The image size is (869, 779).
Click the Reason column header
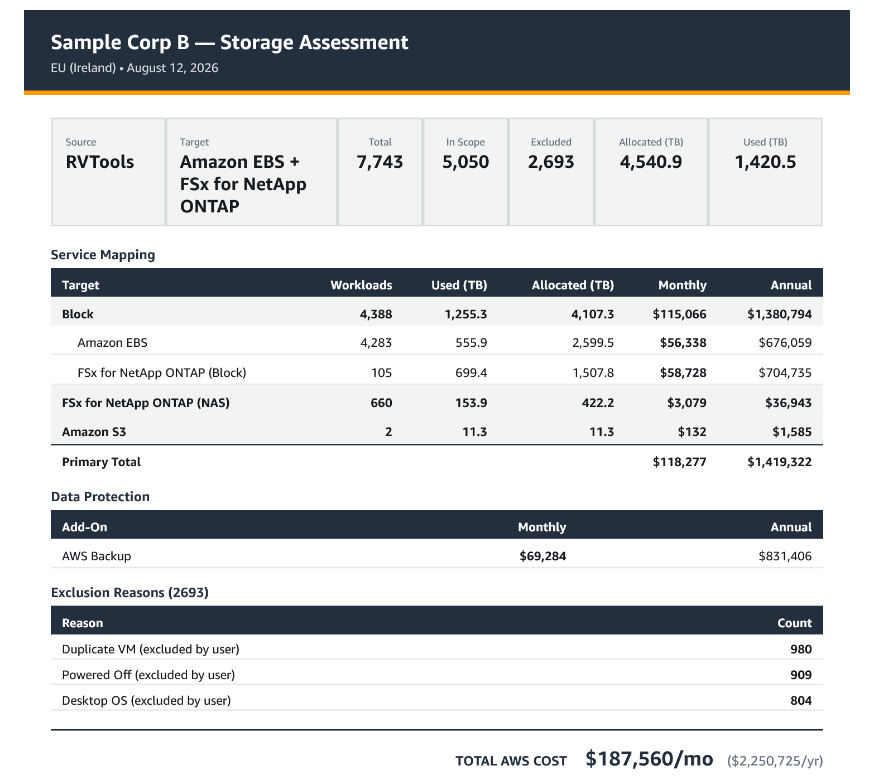(x=83, y=623)
